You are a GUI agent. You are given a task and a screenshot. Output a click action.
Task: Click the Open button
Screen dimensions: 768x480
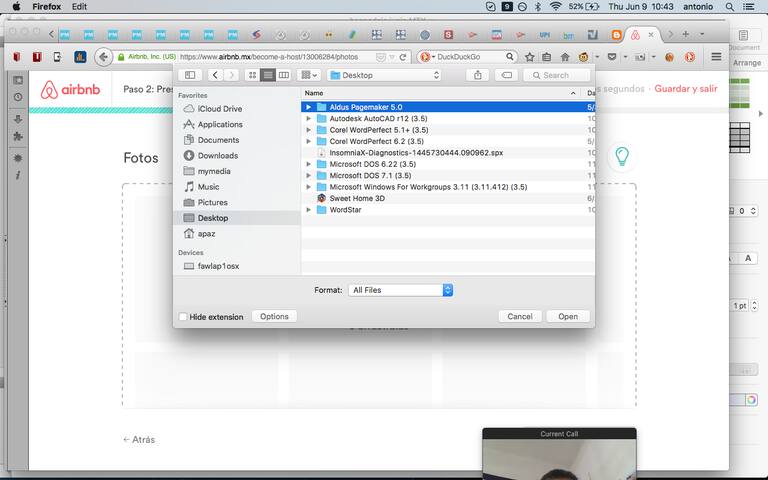click(x=568, y=316)
